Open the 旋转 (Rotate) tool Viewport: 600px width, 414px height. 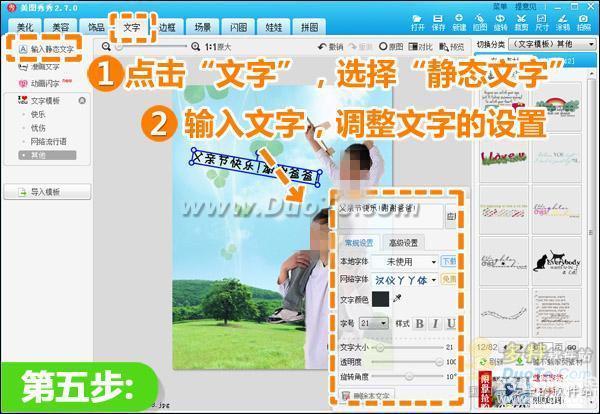(500, 23)
